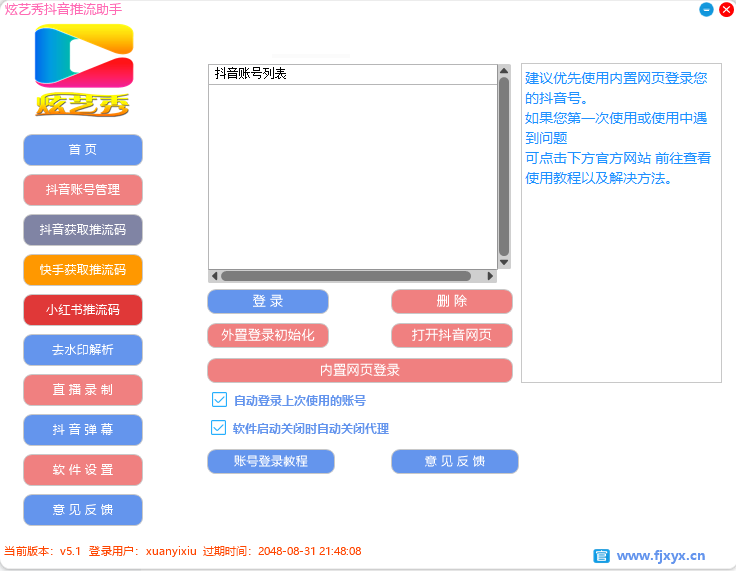Click the official site icon beside www.fjxyx.cn
The height and width of the screenshot is (571, 736).
(601, 556)
